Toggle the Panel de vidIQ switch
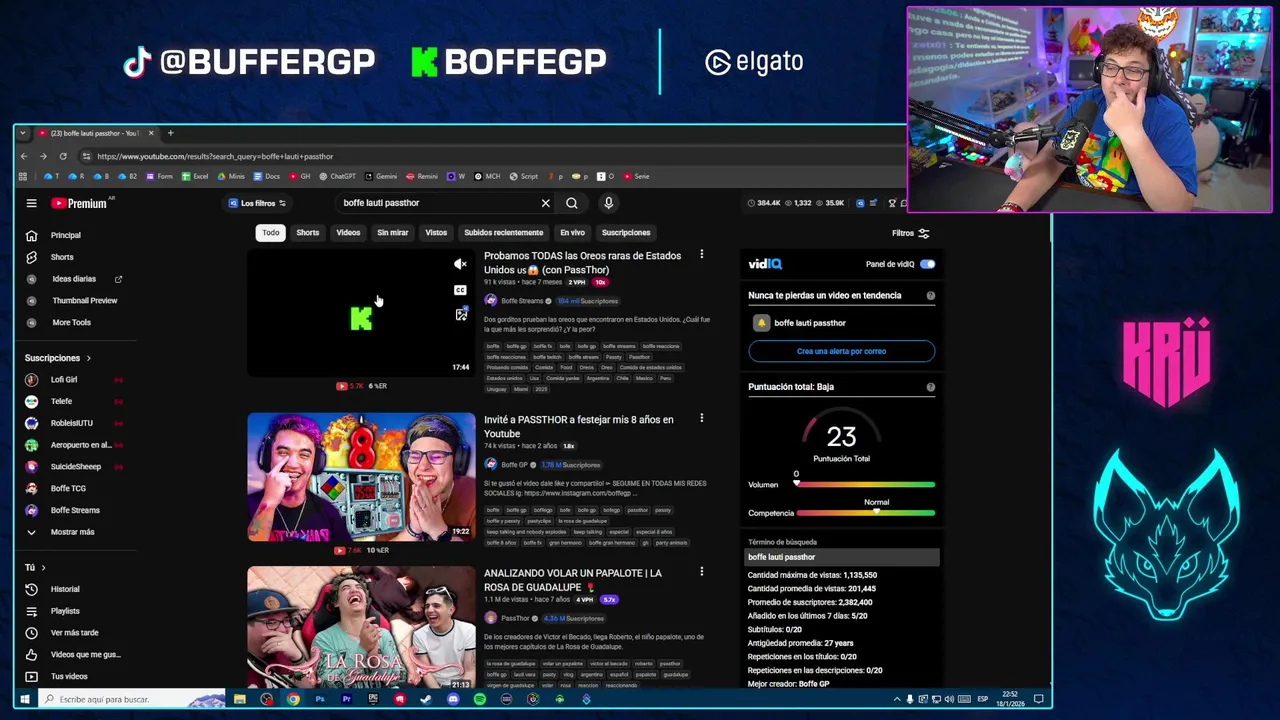Image resolution: width=1280 pixels, height=720 pixels. (927, 264)
